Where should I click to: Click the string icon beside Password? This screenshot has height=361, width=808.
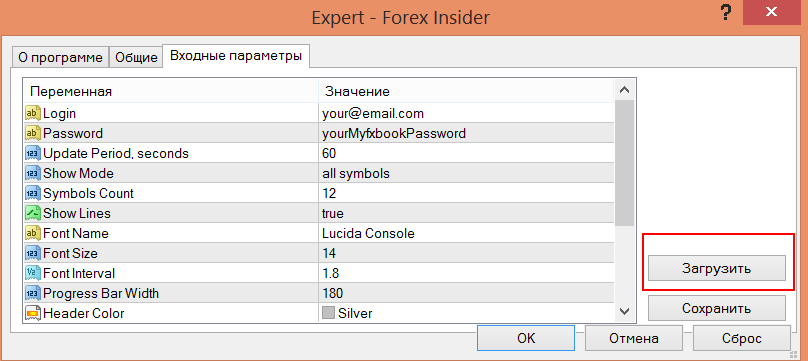coord(33,133)
